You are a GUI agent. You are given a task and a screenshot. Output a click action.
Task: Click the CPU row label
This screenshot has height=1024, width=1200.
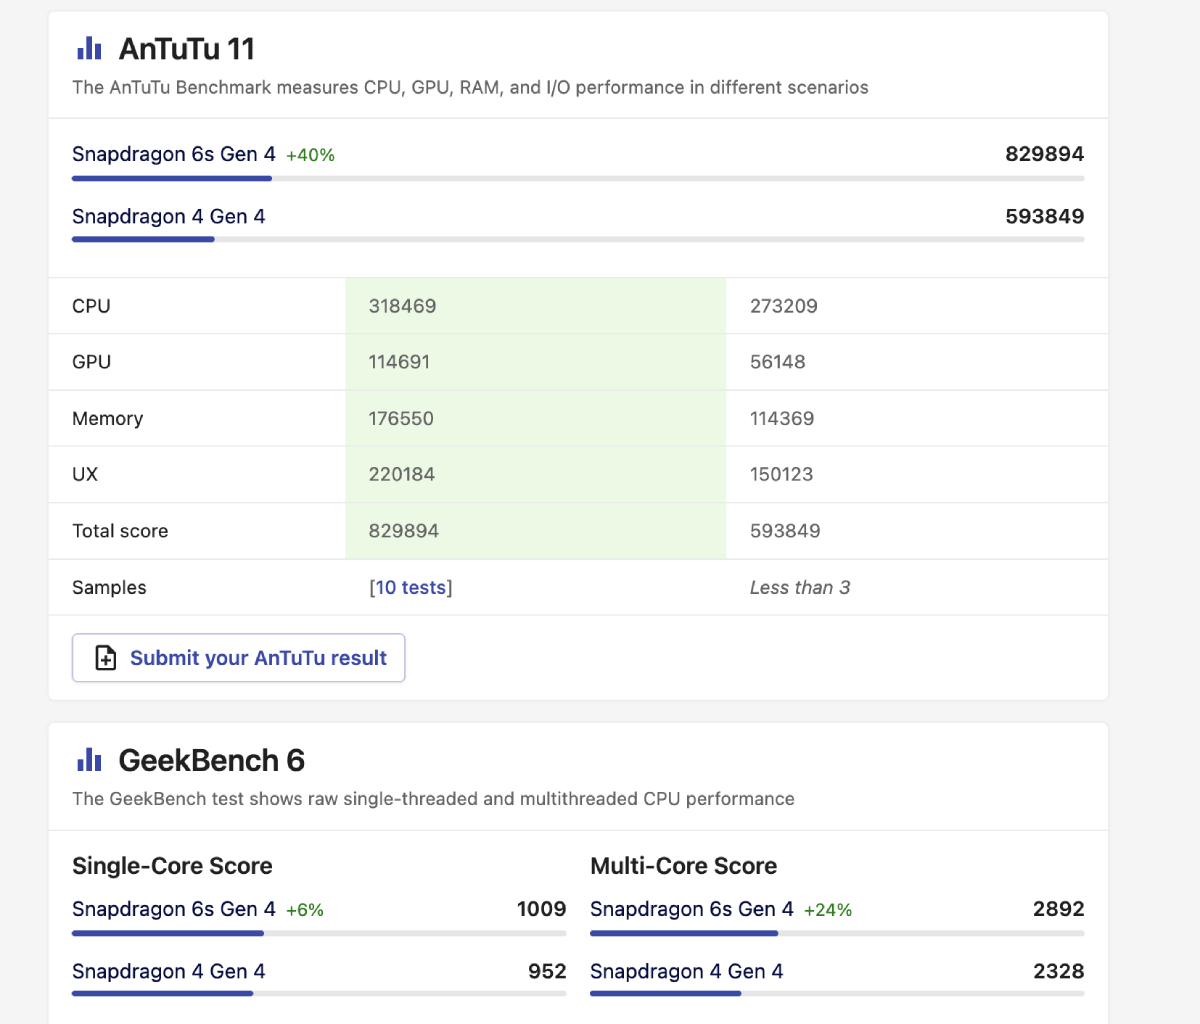(91, 306)
